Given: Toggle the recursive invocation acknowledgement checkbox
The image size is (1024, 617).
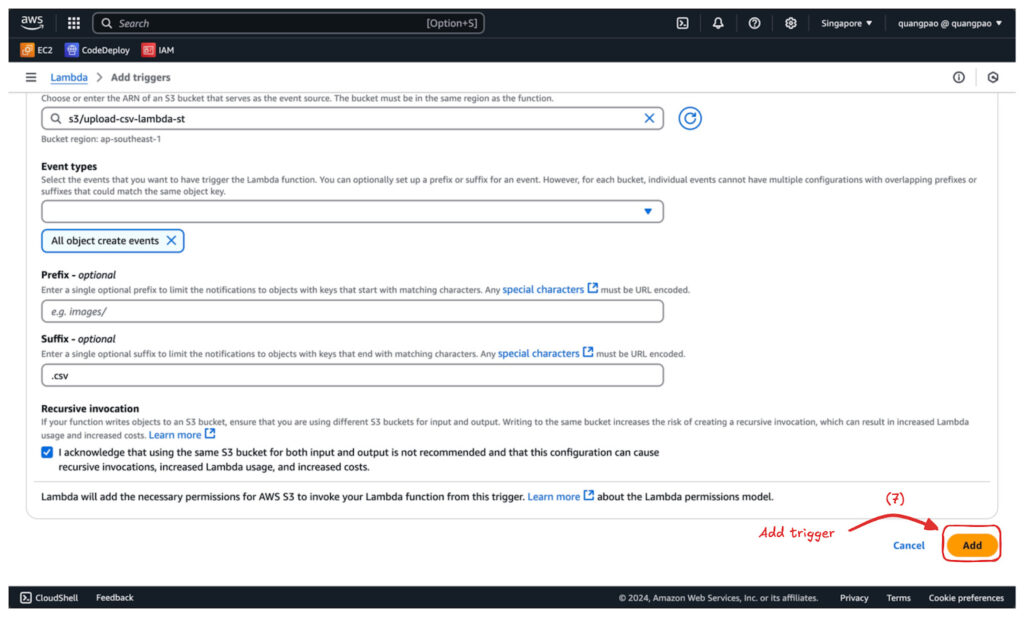Looking at the screenshot, I should click(47, 452).
